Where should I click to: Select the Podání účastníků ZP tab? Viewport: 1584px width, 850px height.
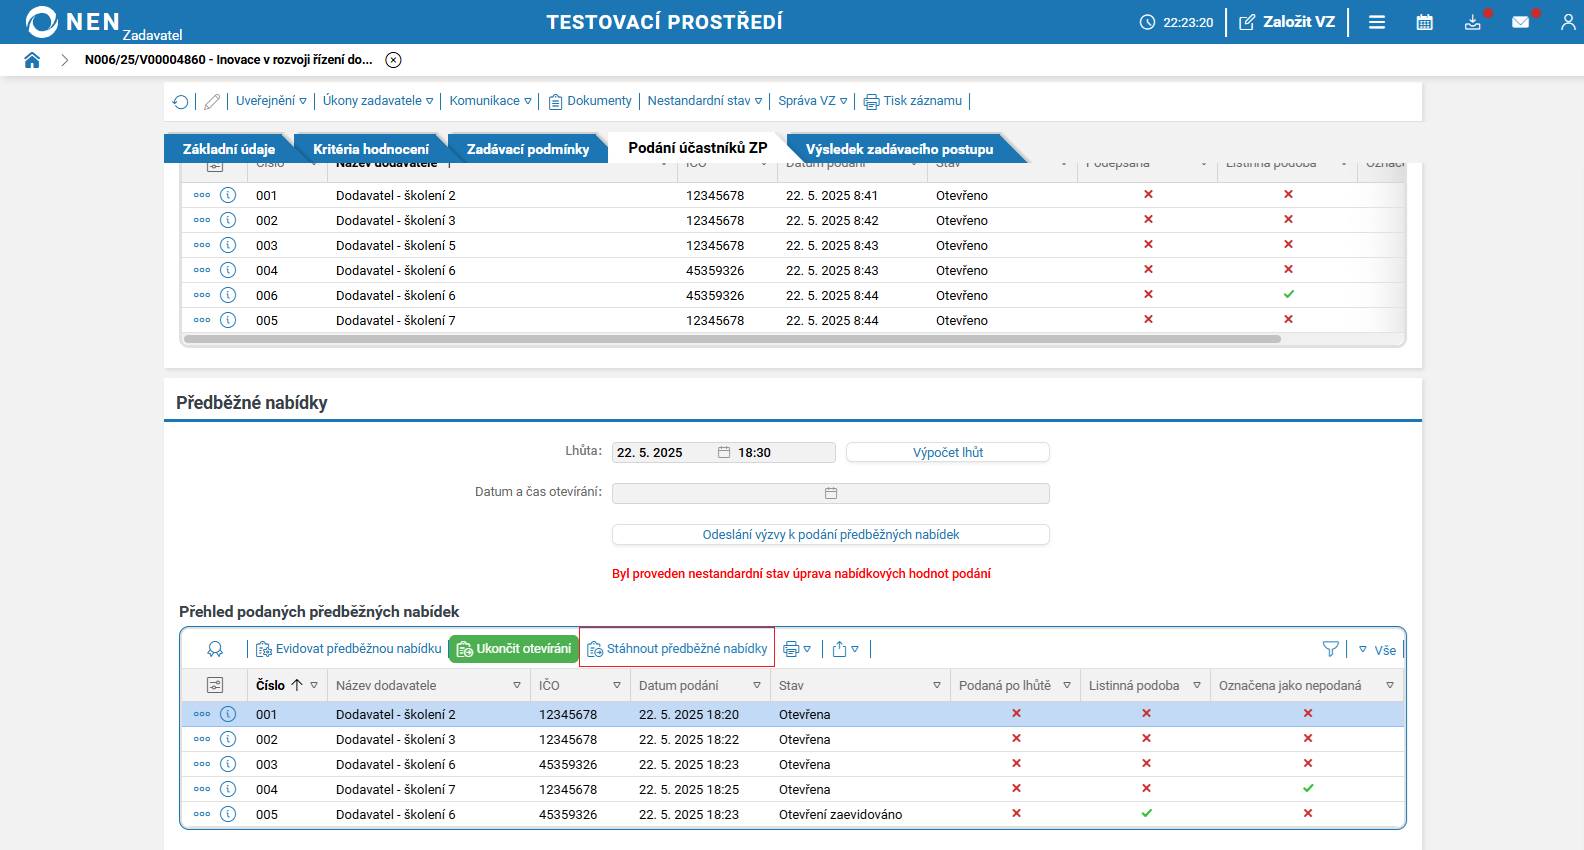[x=698, y=148]
